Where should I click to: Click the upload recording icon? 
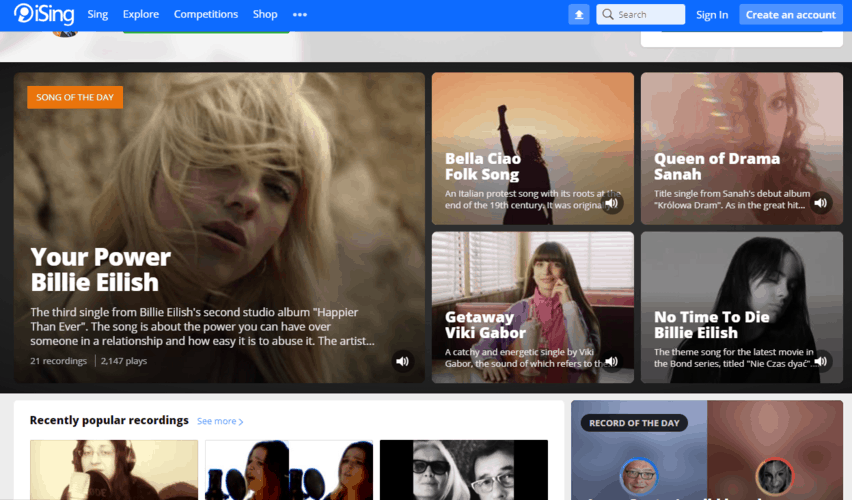click(x=579, y=15)
